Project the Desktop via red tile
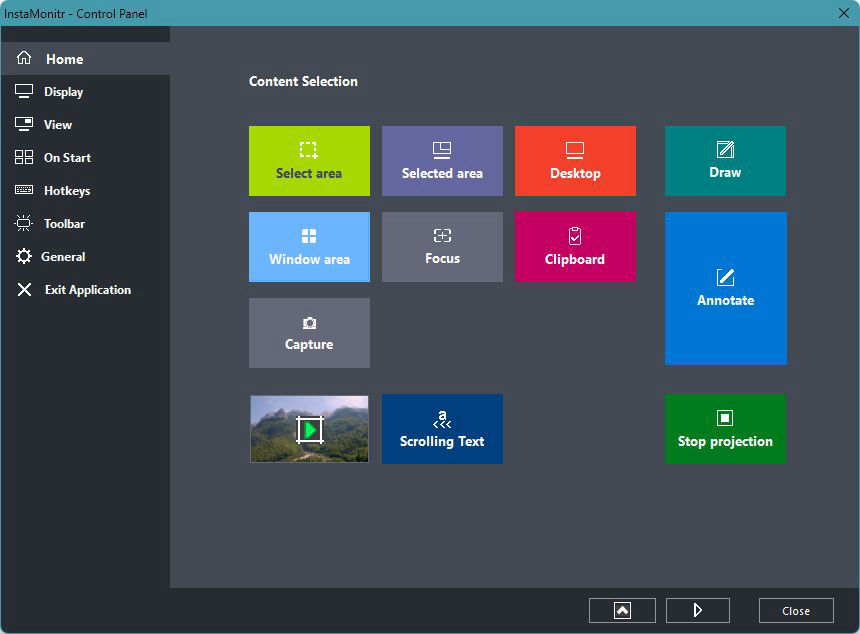The height and width of the screenshot is (634, 860). pos(575,161)
